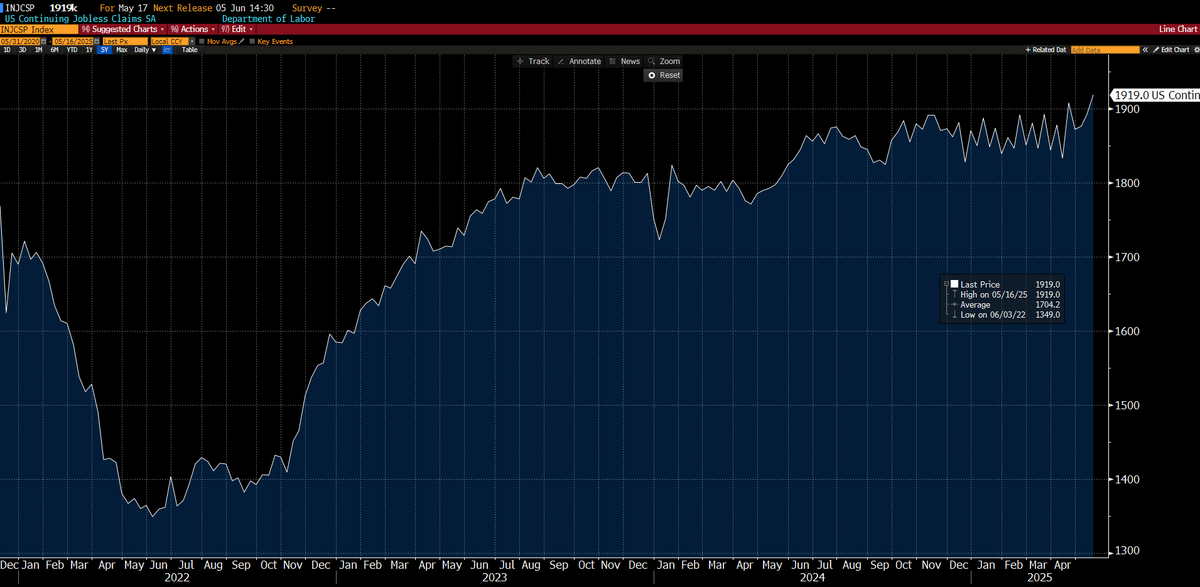The height and width of the screenshot is (587, 1200).
Task: Open the Daily periodicity dropdown
Action: point(145,50)
